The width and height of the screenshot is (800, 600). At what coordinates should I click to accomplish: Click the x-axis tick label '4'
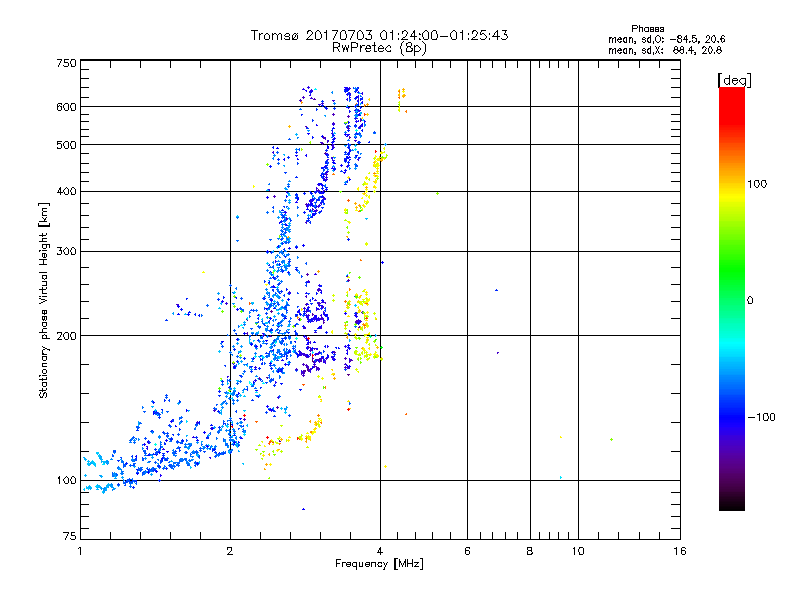pos(380,551)
